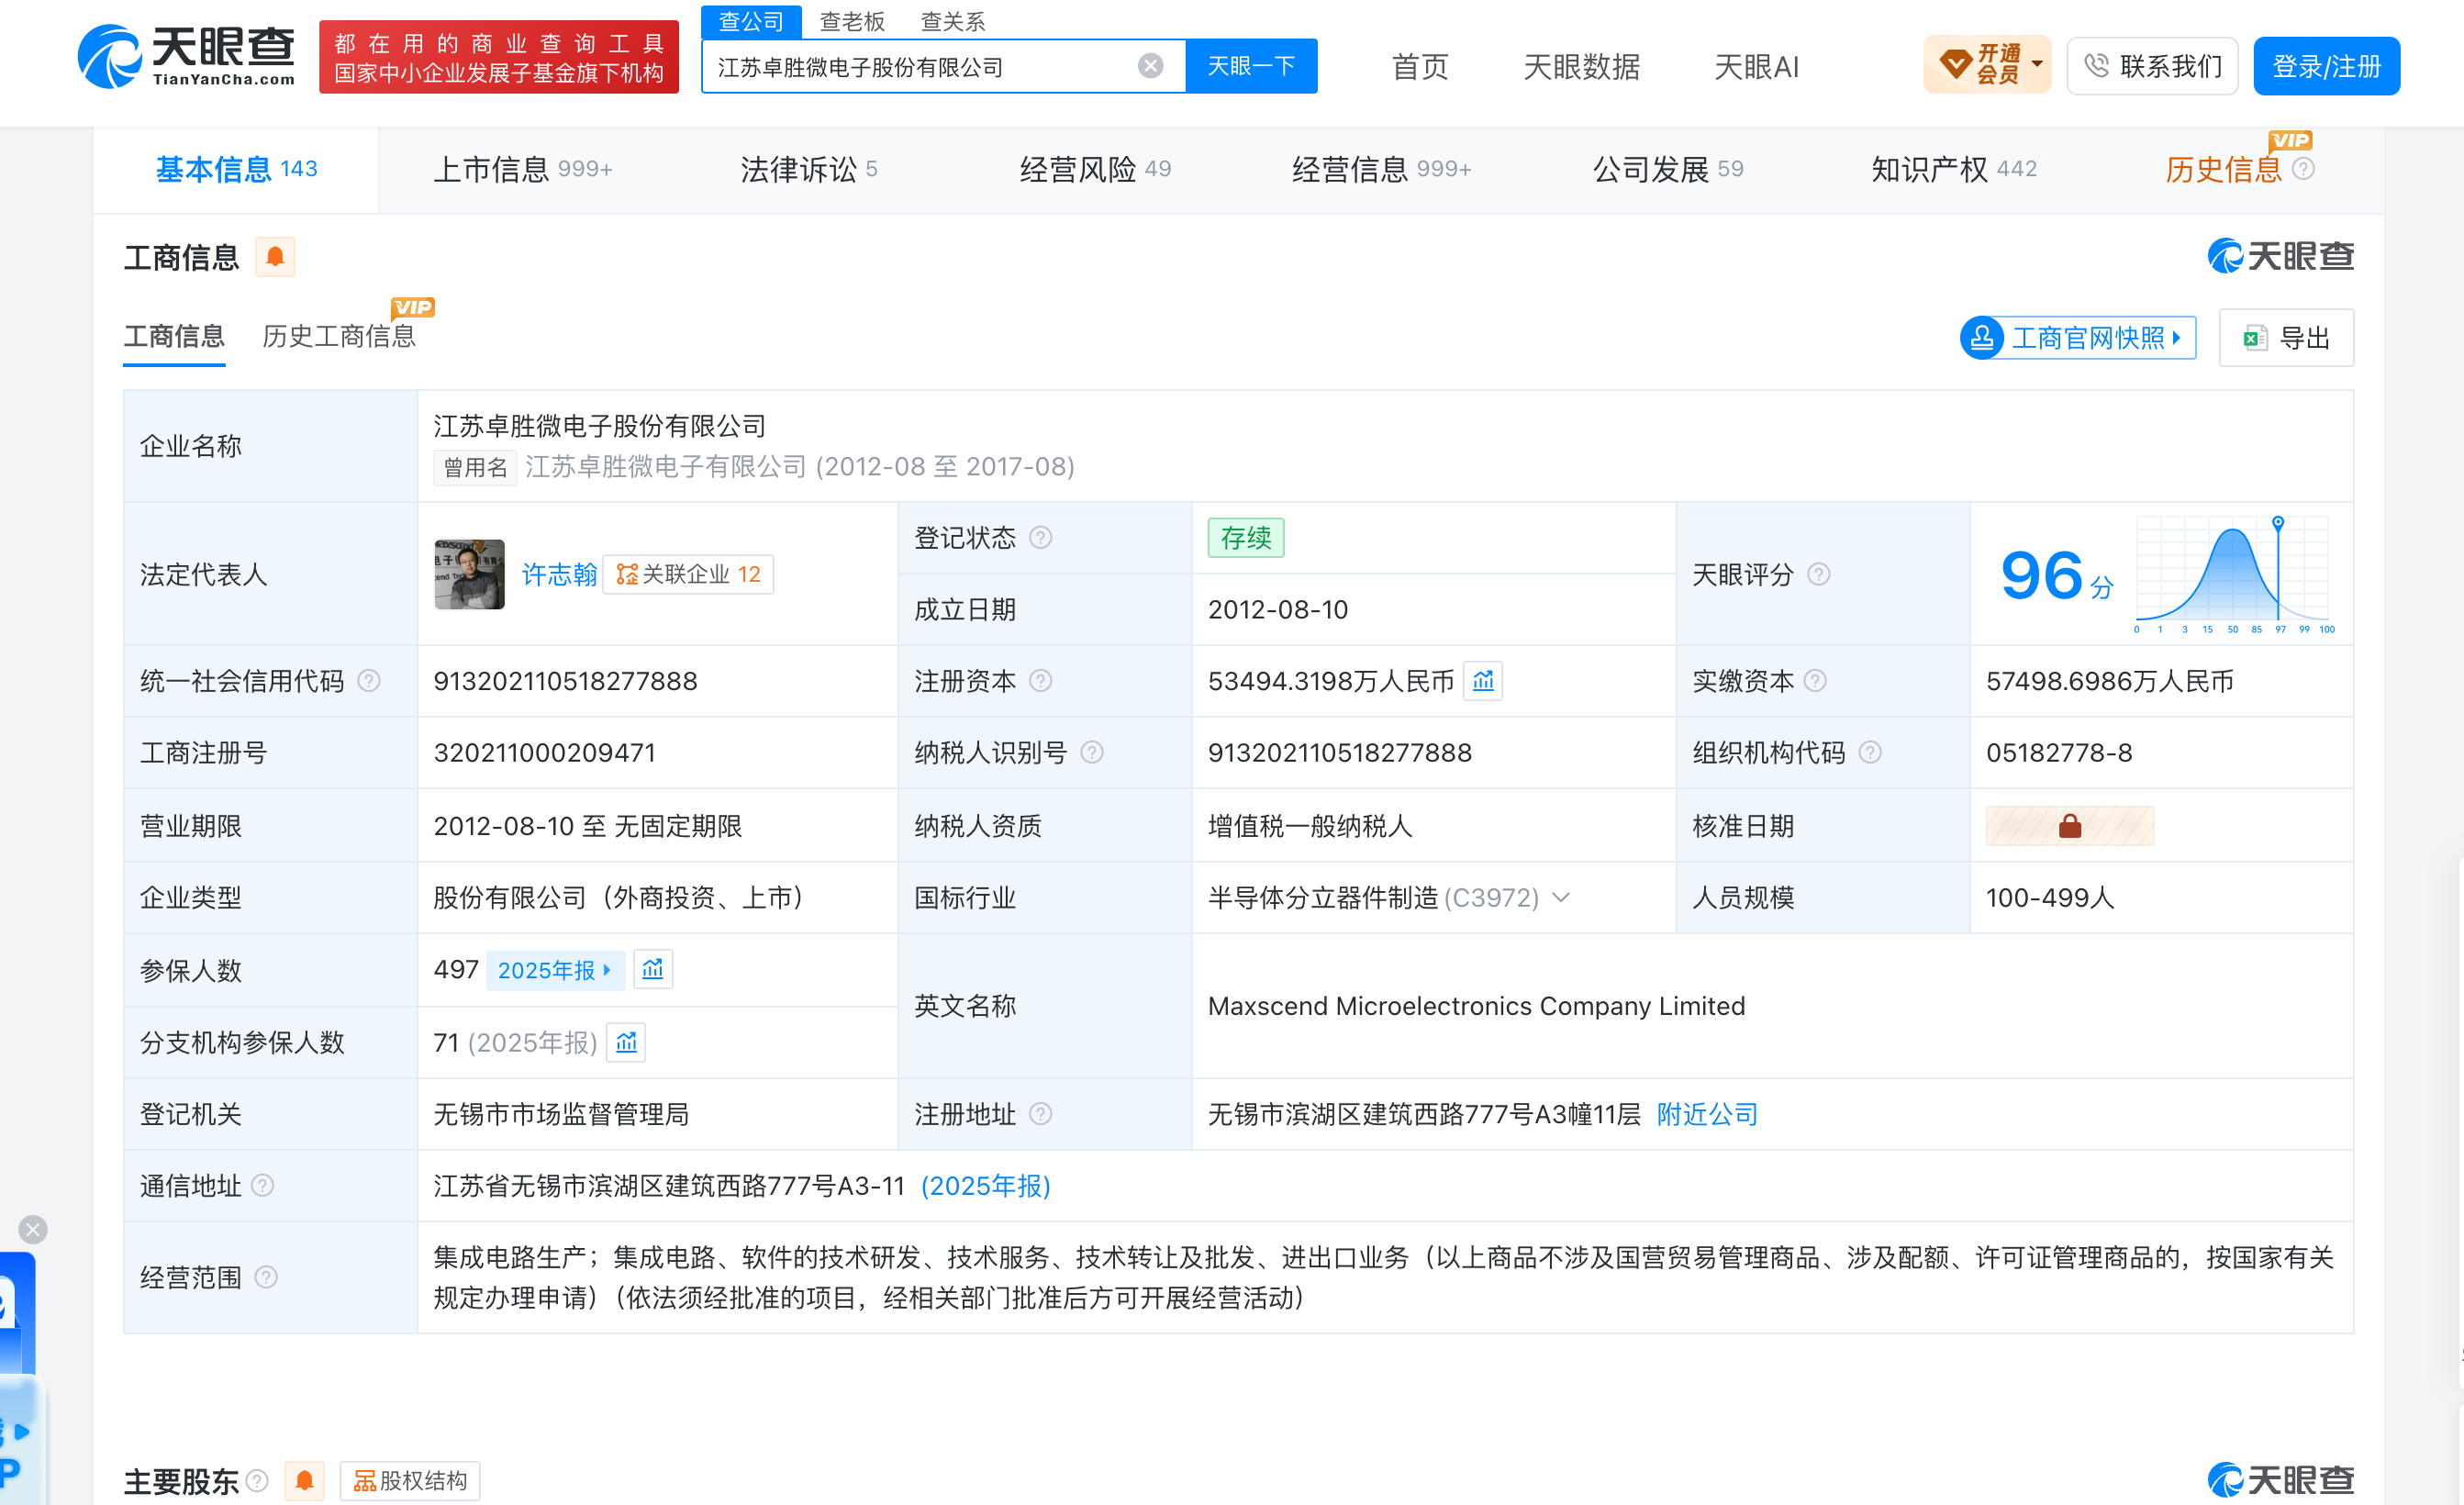Click the 股权结构 button
The width and height of the screenshot is (2464, 1505).
pyautogui.click(x=410, y=1481)
